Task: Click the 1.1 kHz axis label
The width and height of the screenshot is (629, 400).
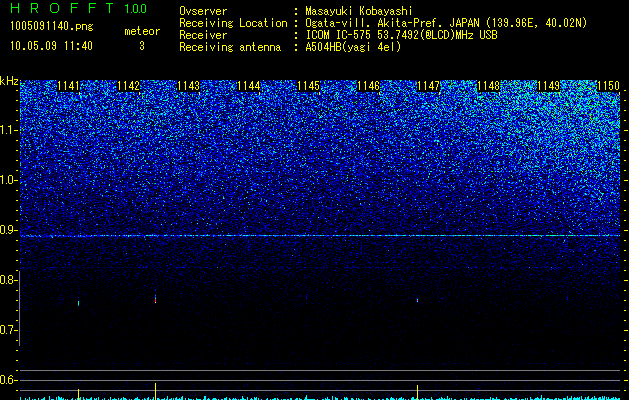Action: click(8, 130)
